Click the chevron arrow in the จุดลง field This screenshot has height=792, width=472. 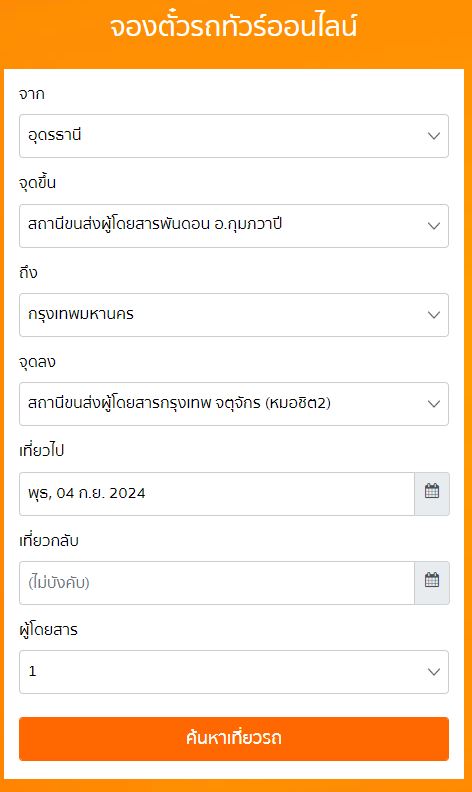pyautogui.click(x=434, y=404)
